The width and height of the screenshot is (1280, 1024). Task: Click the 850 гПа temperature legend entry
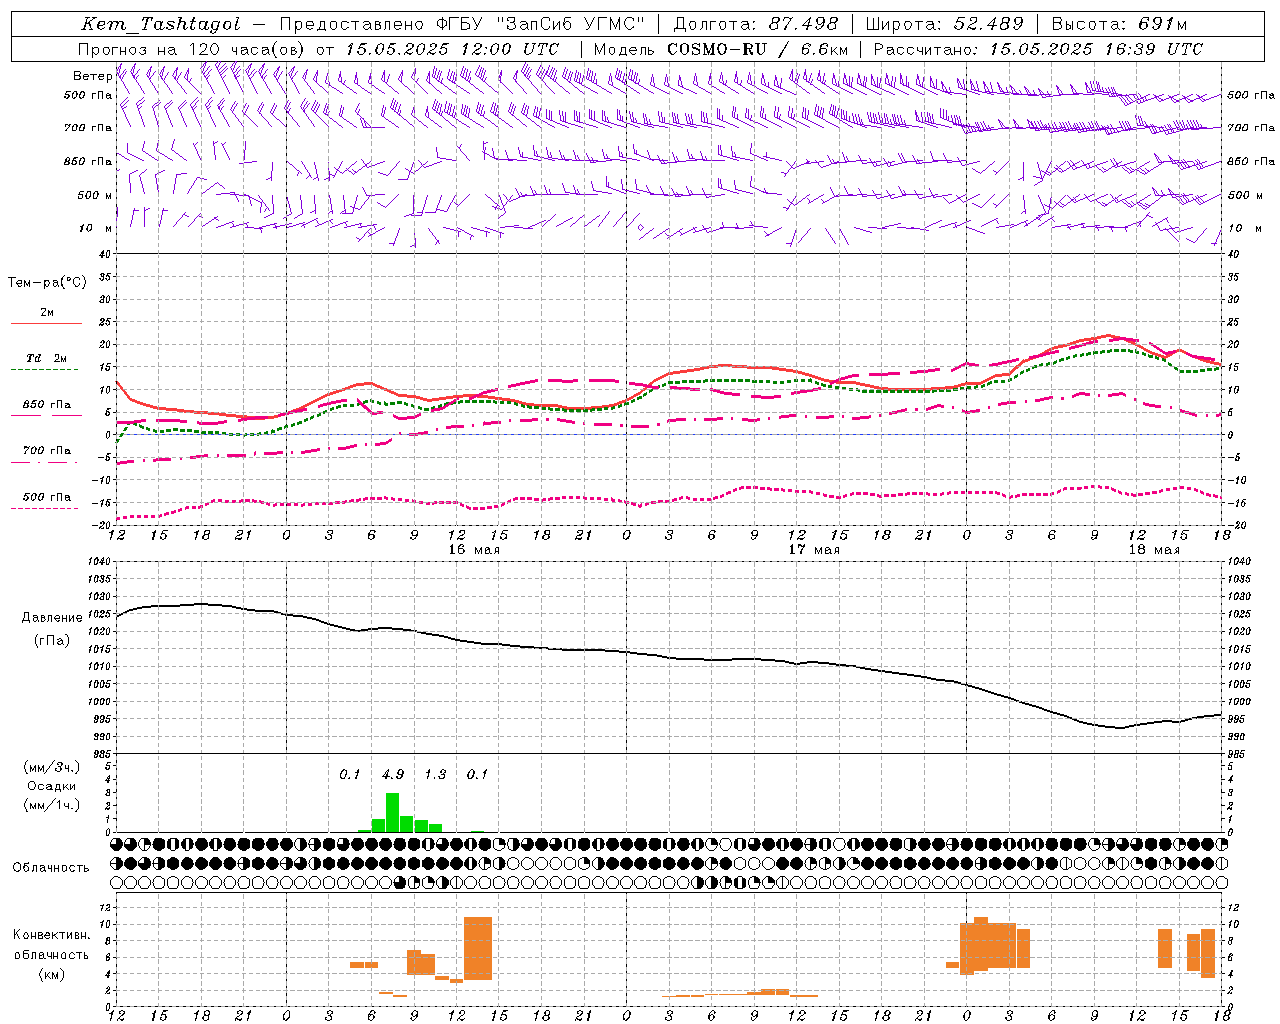[x=46, y=405]
